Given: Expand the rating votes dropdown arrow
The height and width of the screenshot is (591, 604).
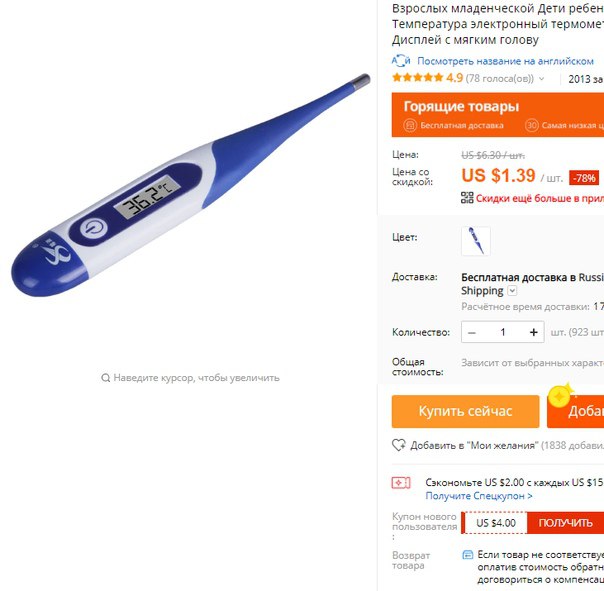Looking at the screenshot, I should pos(542,79).
